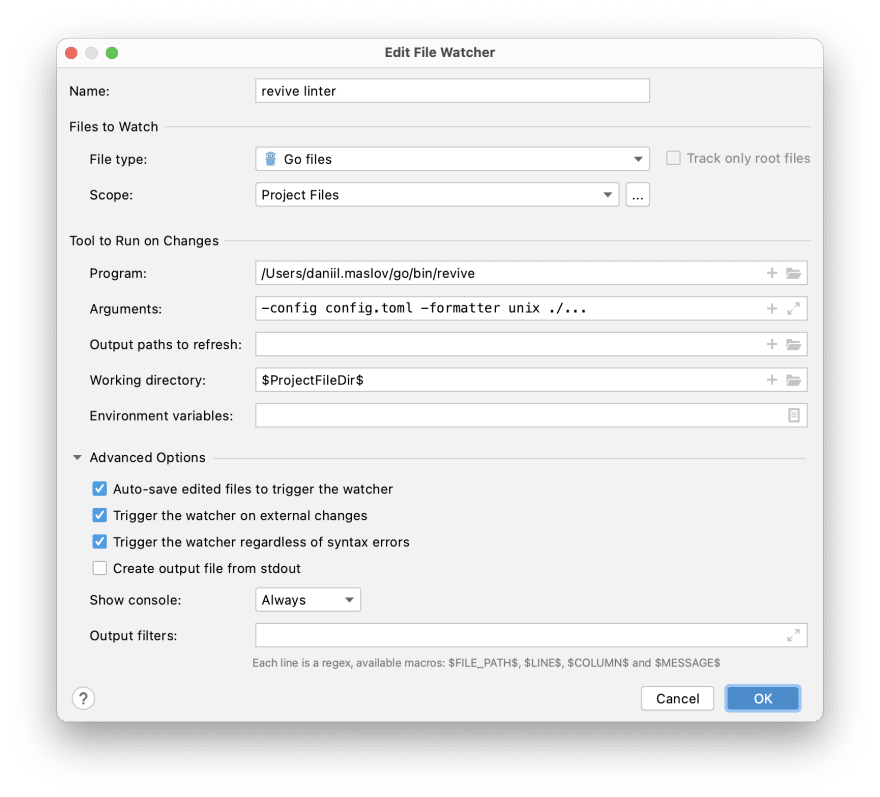
Task: Toggle Trigger the watcher regardless of syntax errors
Action: (99, 542)
